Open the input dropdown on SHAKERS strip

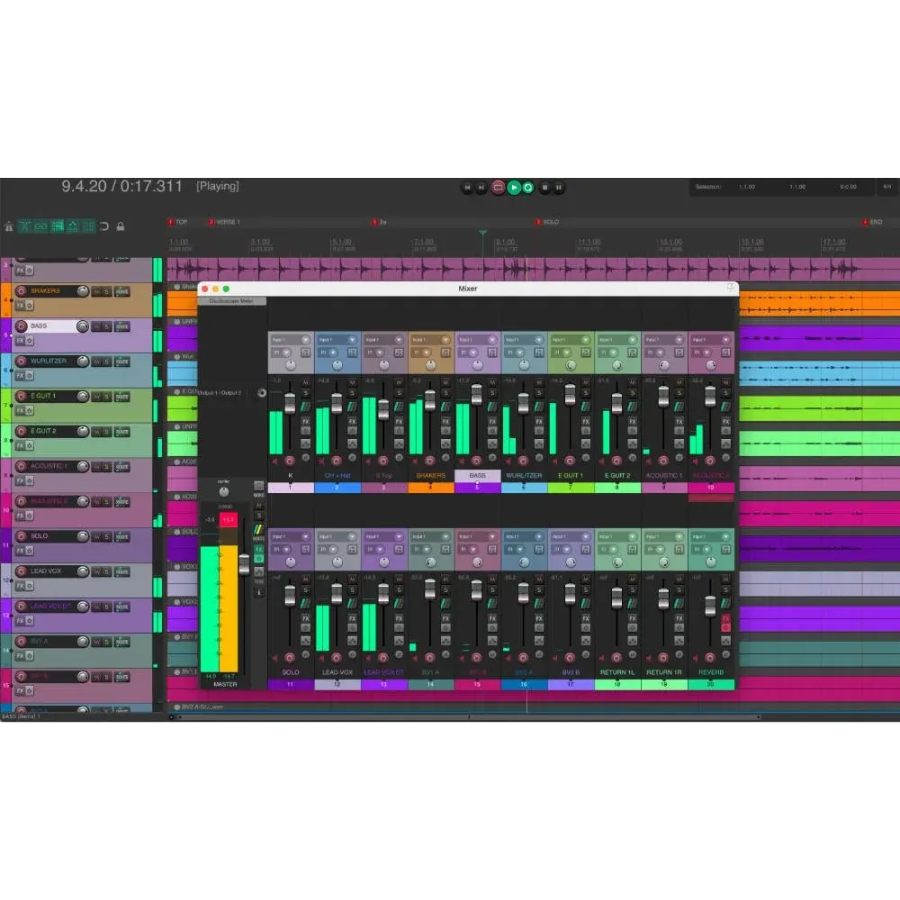tap(430, 340)
